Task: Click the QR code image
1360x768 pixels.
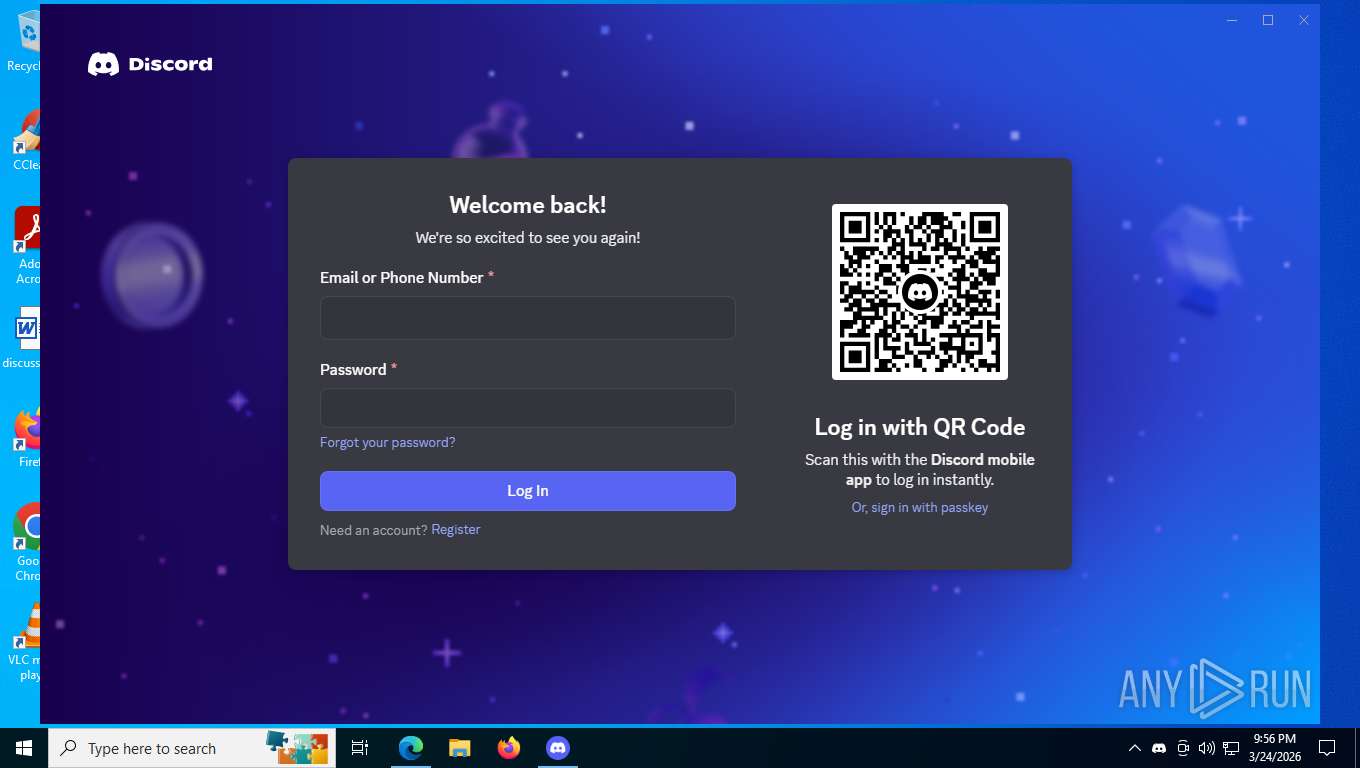Action: click(919, 292)
